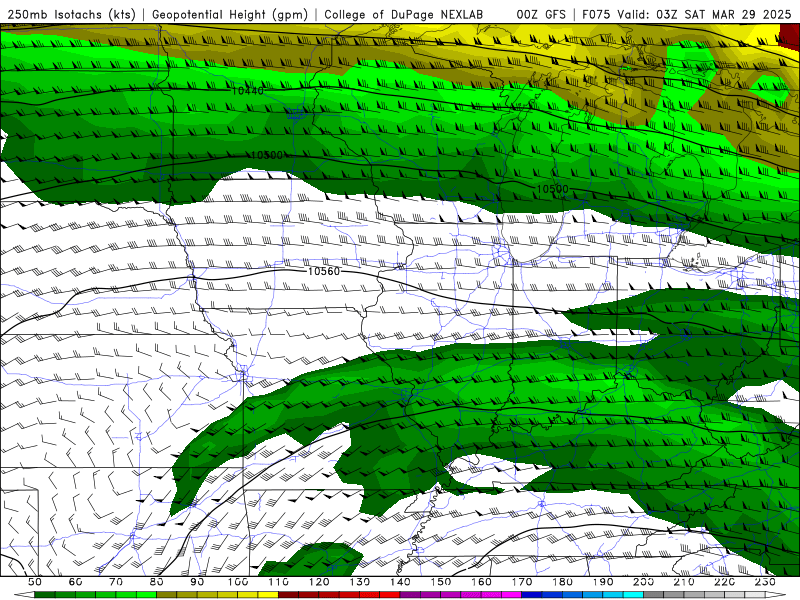Select the bright red swatch just before 140
800x600 pixels.
click(390, 594)
